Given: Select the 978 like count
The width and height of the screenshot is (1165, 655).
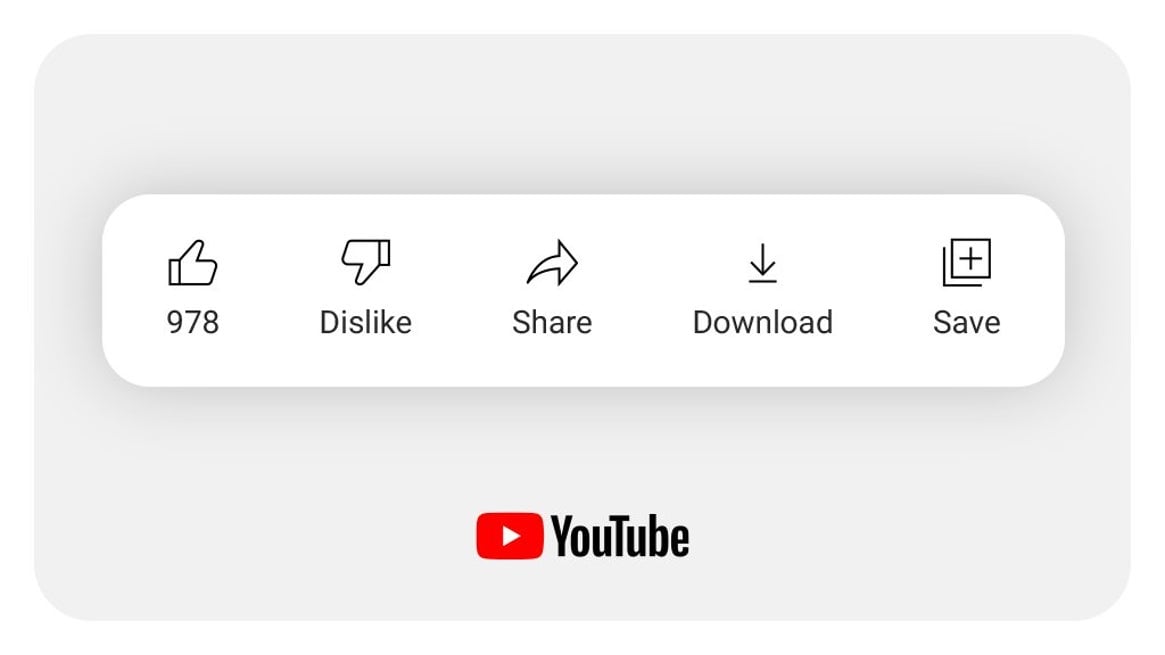Looking at the screenshot, I should 193,322.
